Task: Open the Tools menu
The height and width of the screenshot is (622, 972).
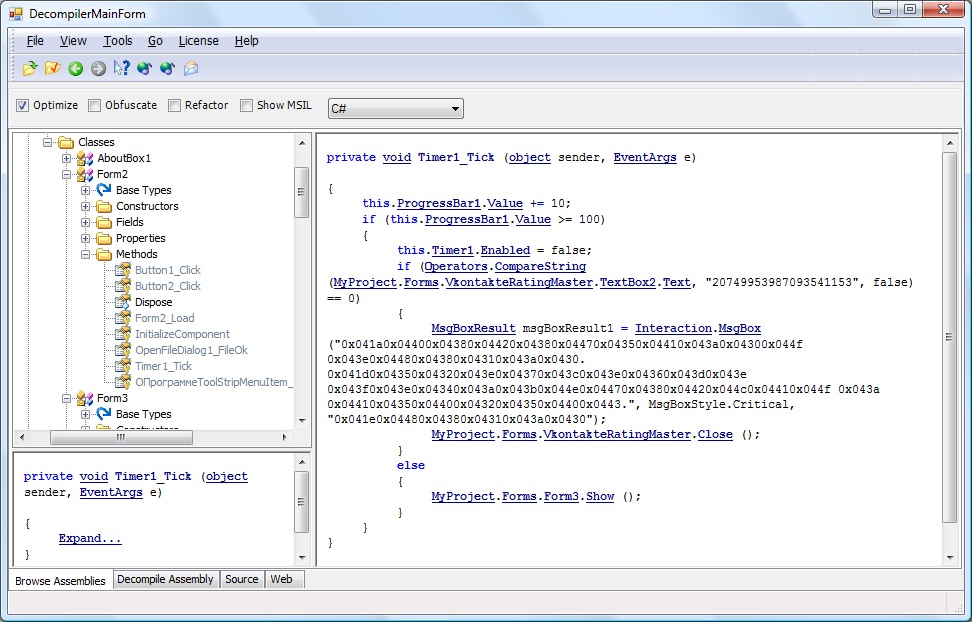Action: (118, 41)
